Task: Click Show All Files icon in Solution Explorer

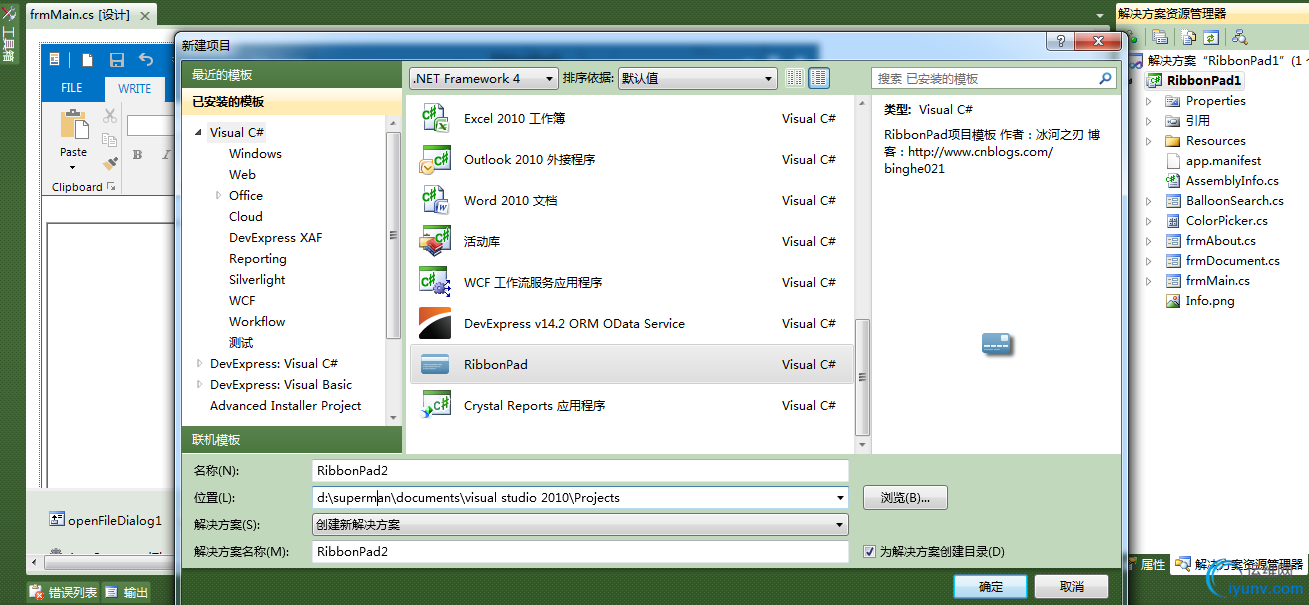Action: pyautogui.click(x=1187, y=37)
